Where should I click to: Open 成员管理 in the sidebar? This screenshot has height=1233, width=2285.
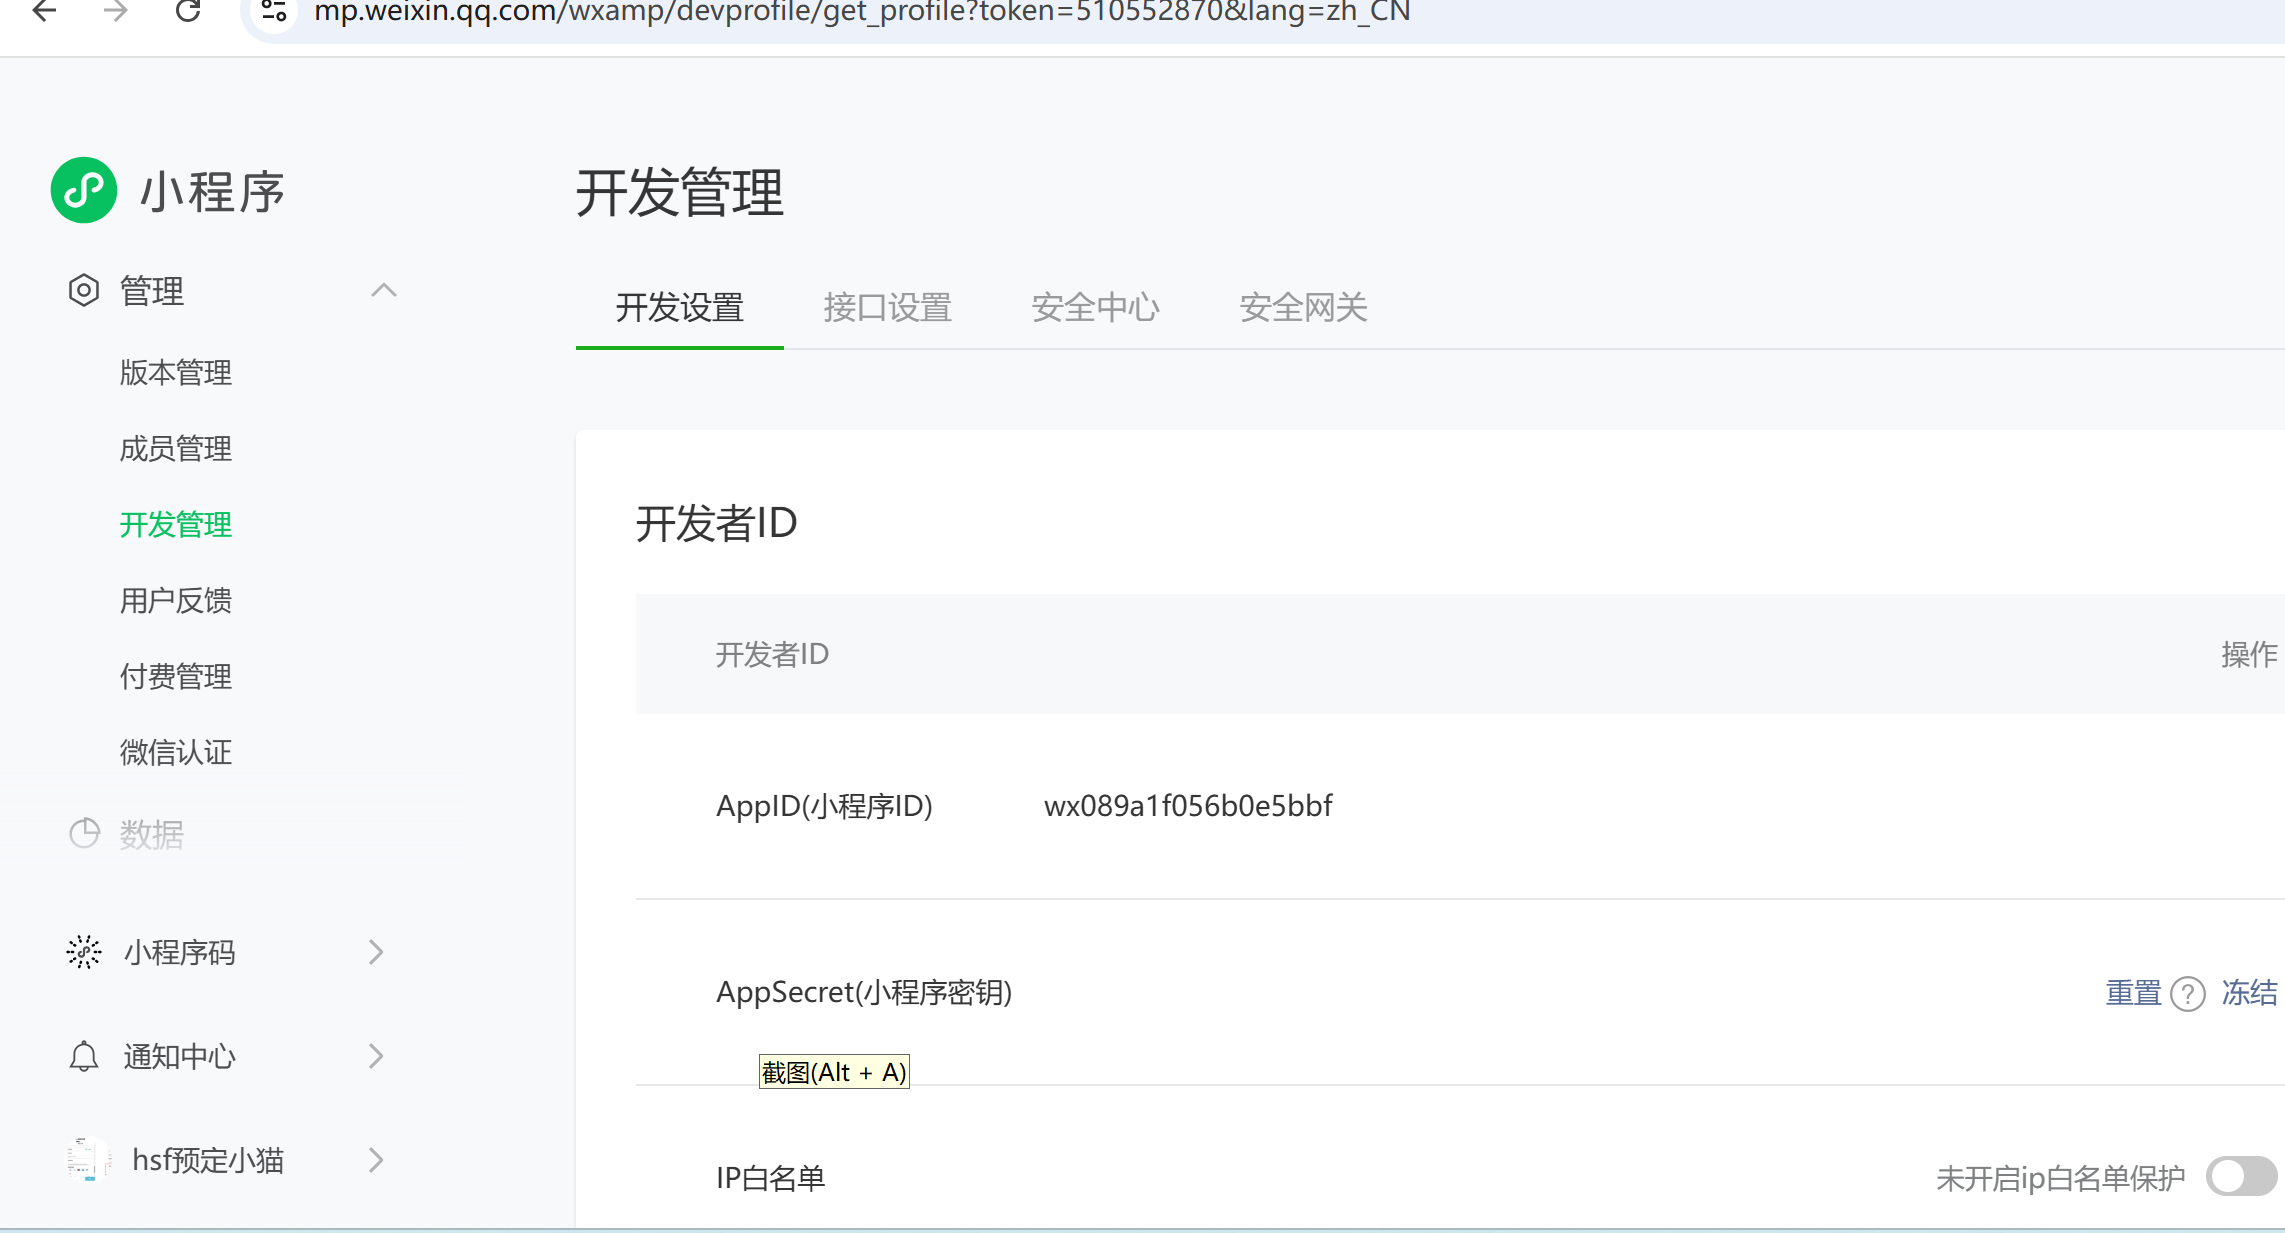[x=176, y=448]
